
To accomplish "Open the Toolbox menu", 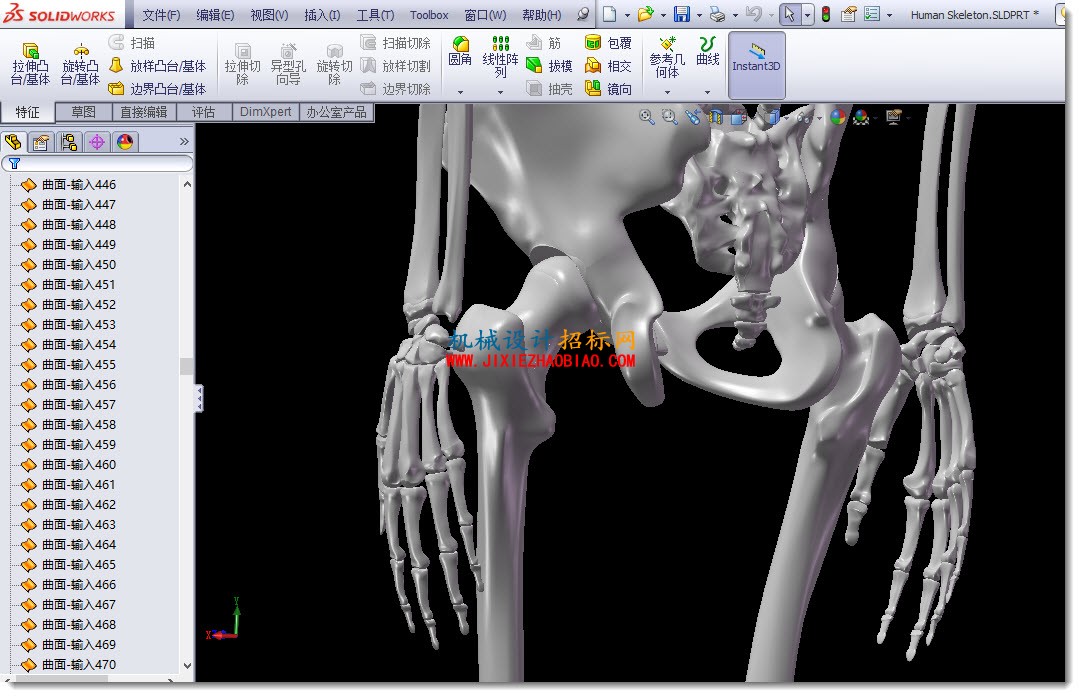I will (429, 14).
